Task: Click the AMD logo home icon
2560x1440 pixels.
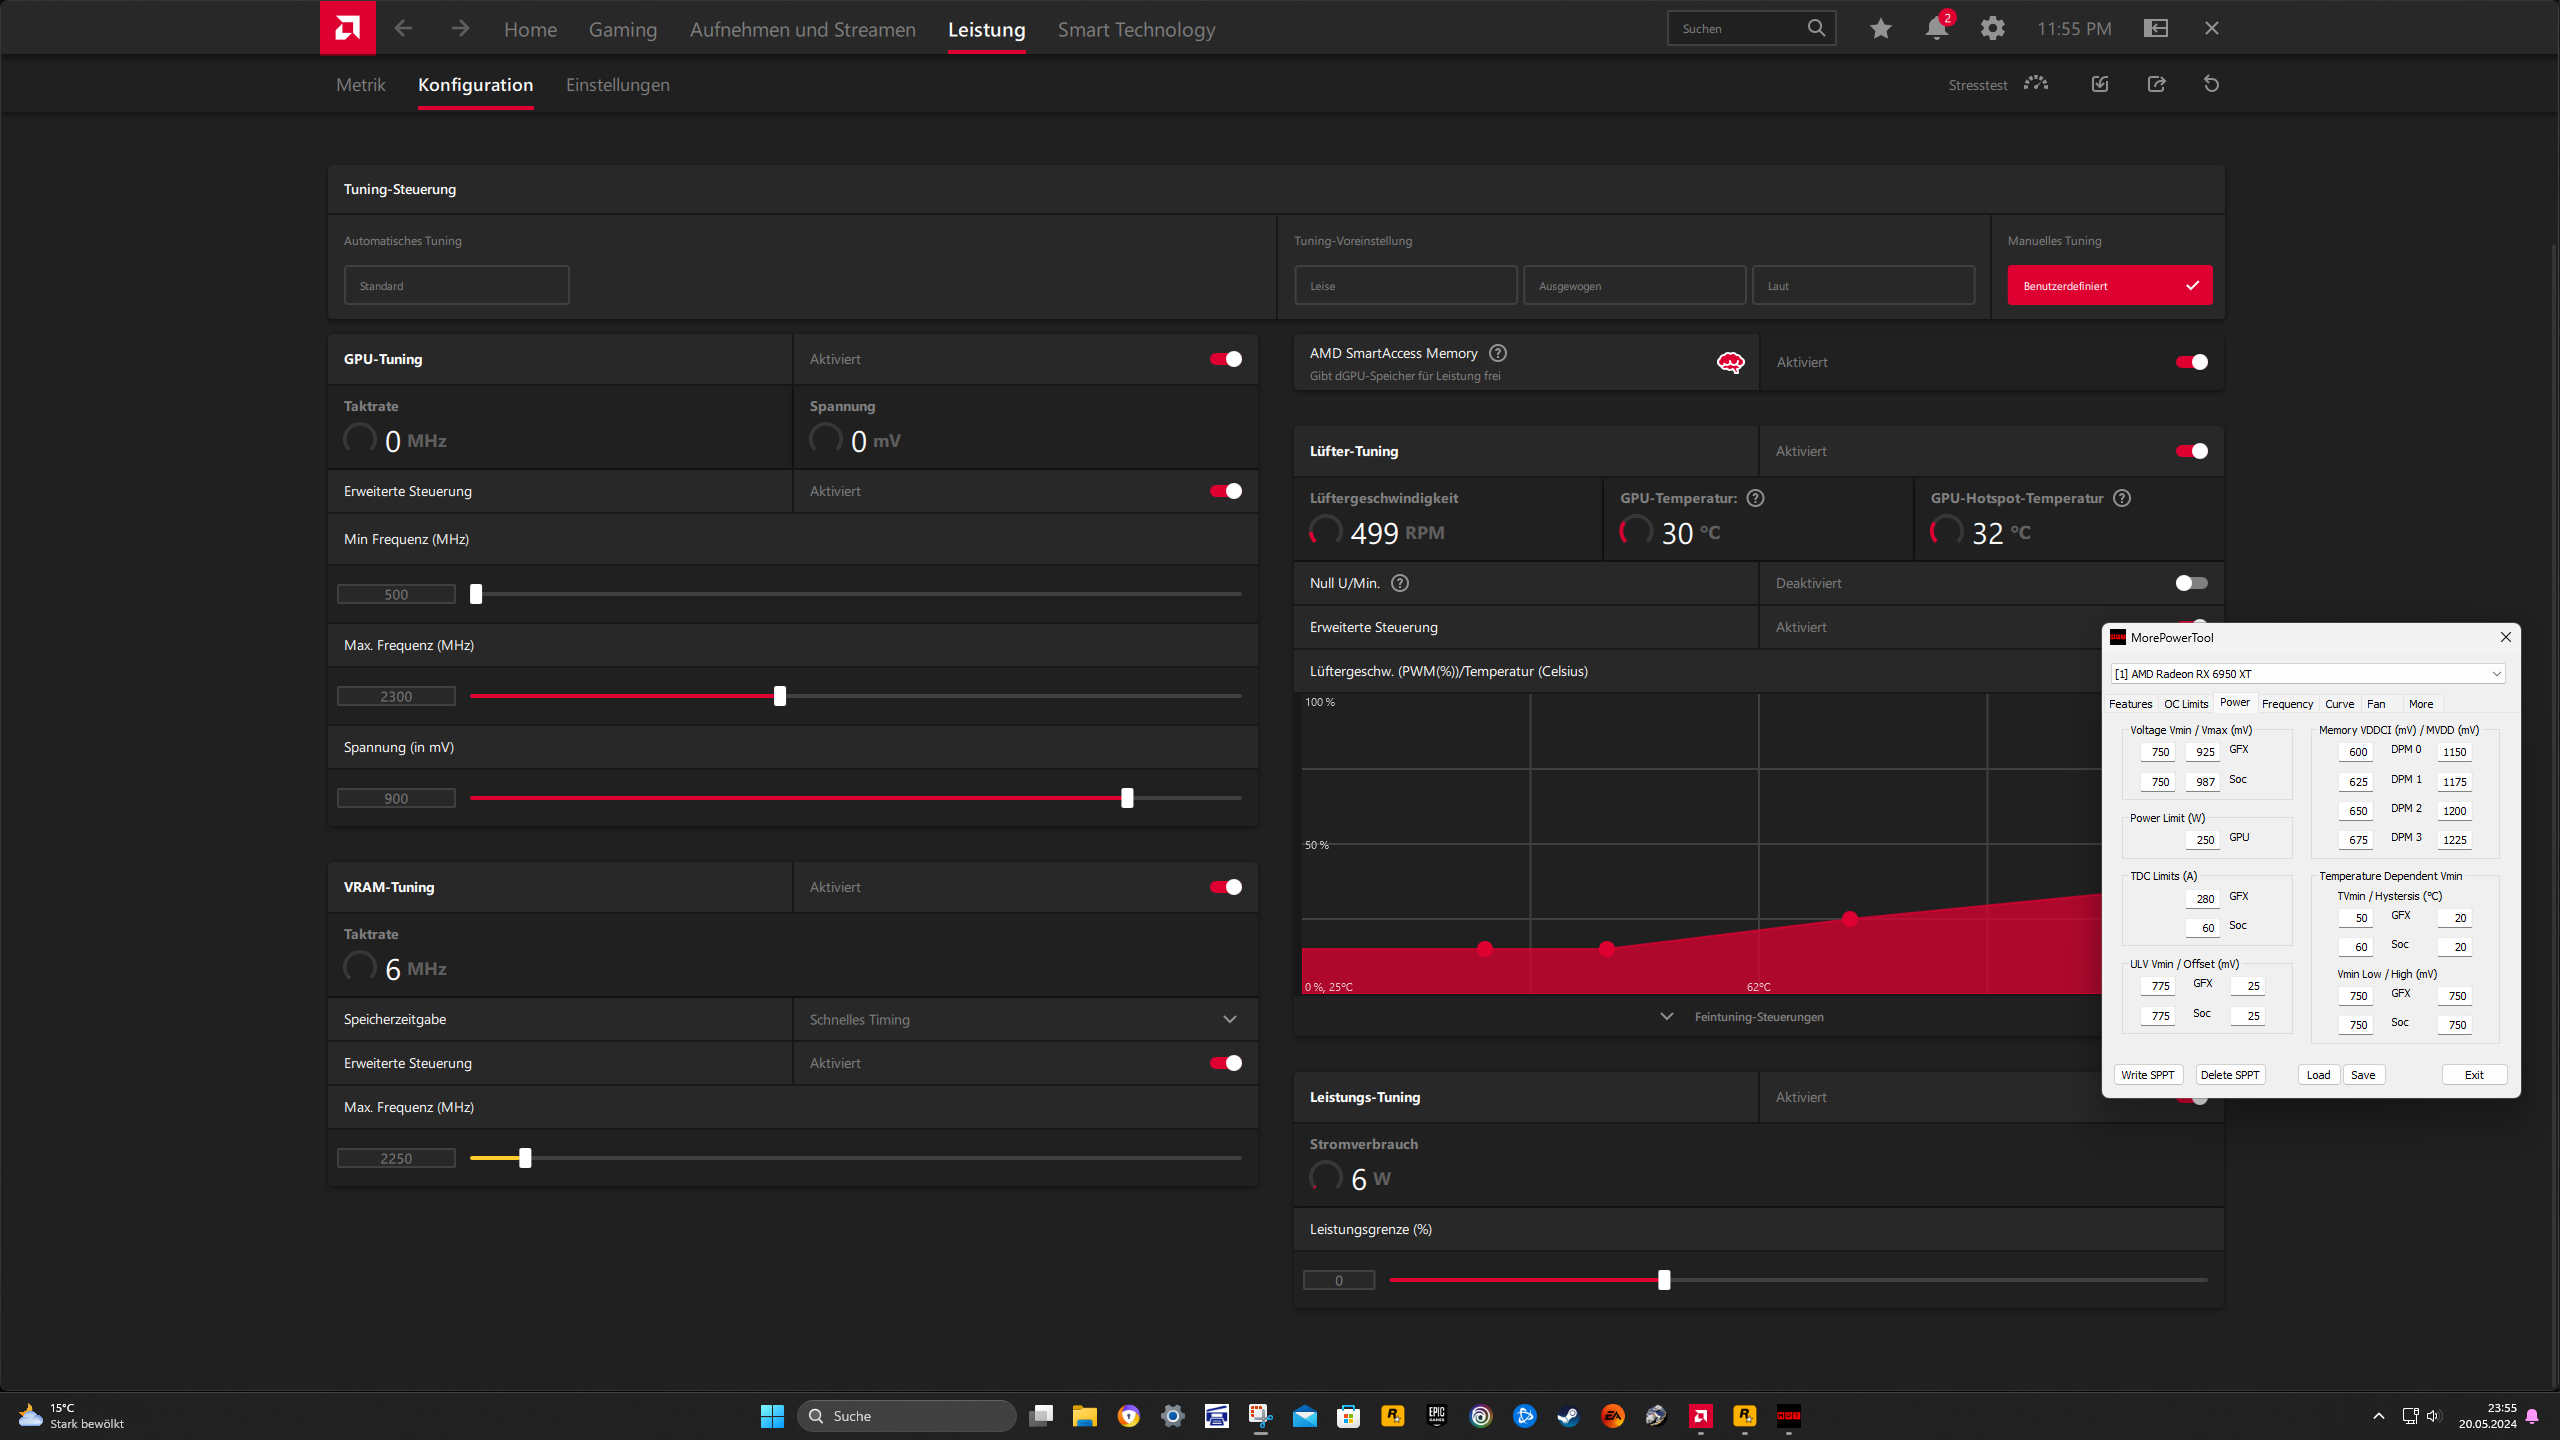Action: pos(347,28)
